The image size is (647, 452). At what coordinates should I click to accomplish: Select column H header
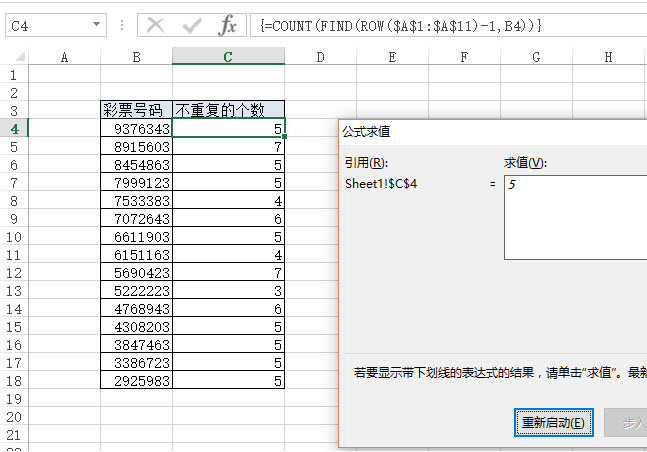[x=608, y=57]
